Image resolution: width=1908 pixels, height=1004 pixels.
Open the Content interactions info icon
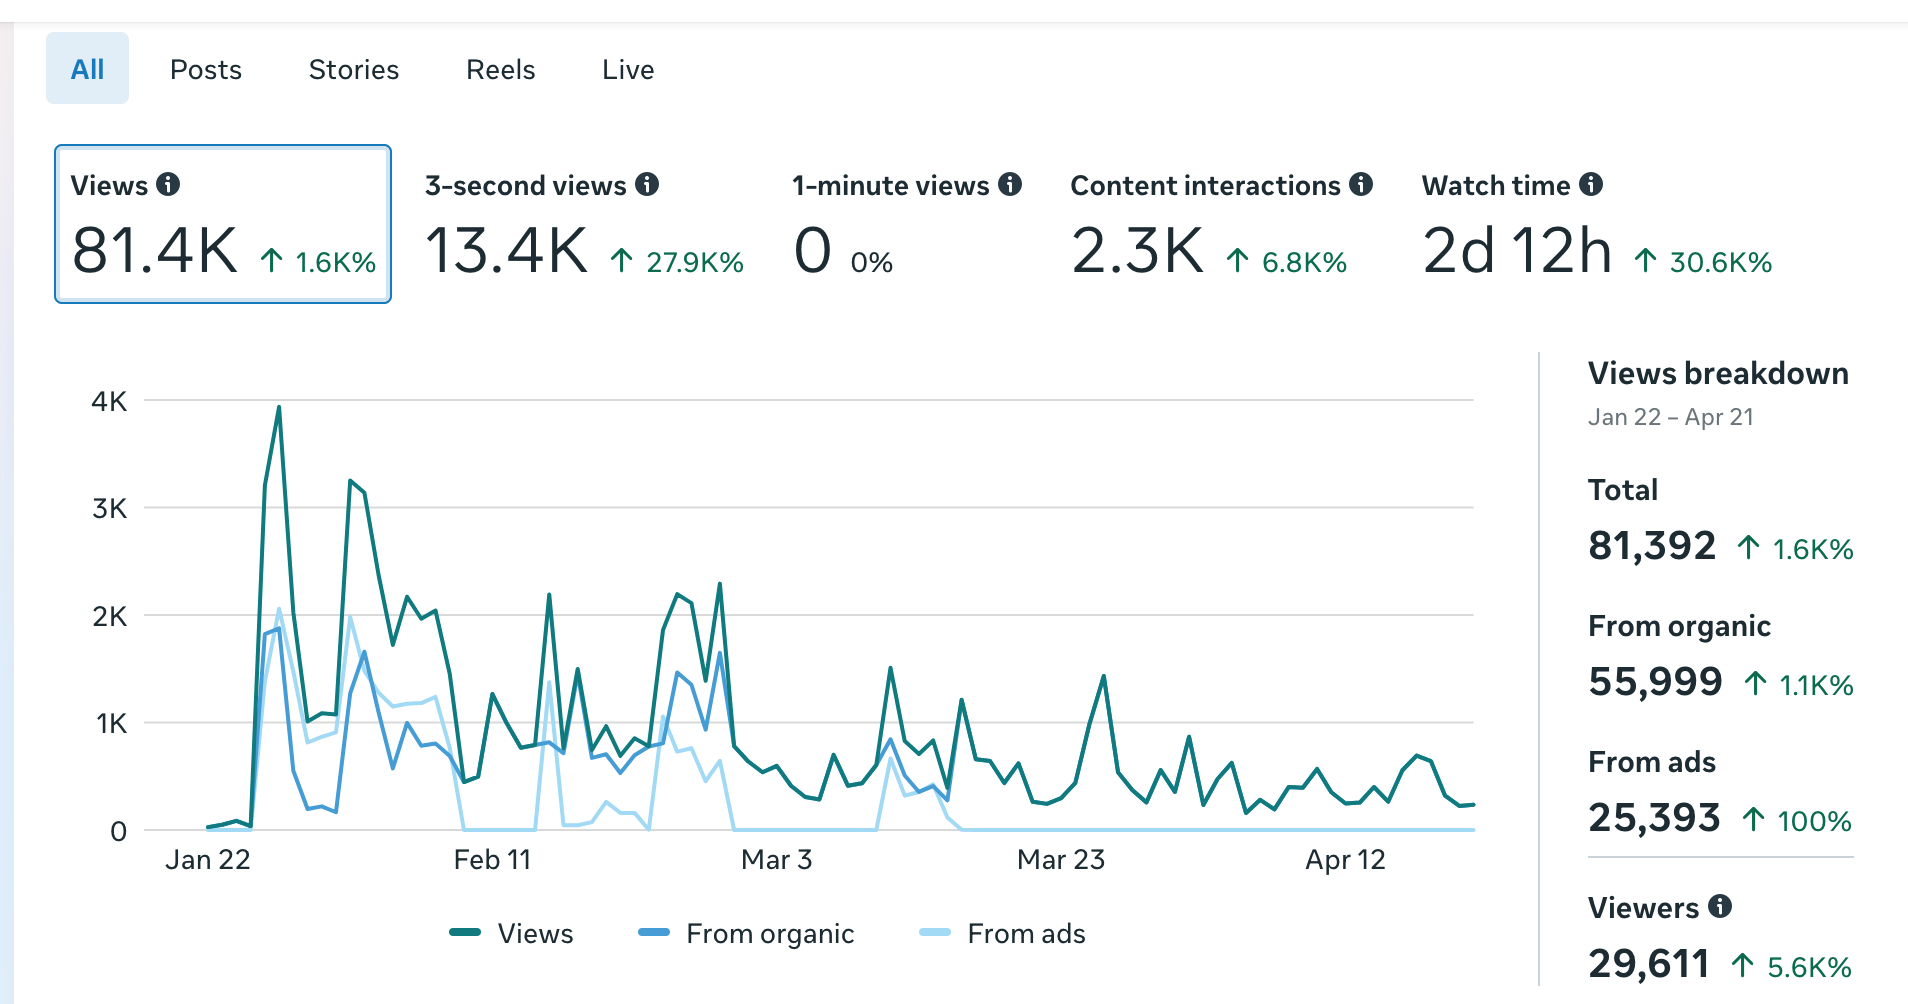tap(1361, 184)
